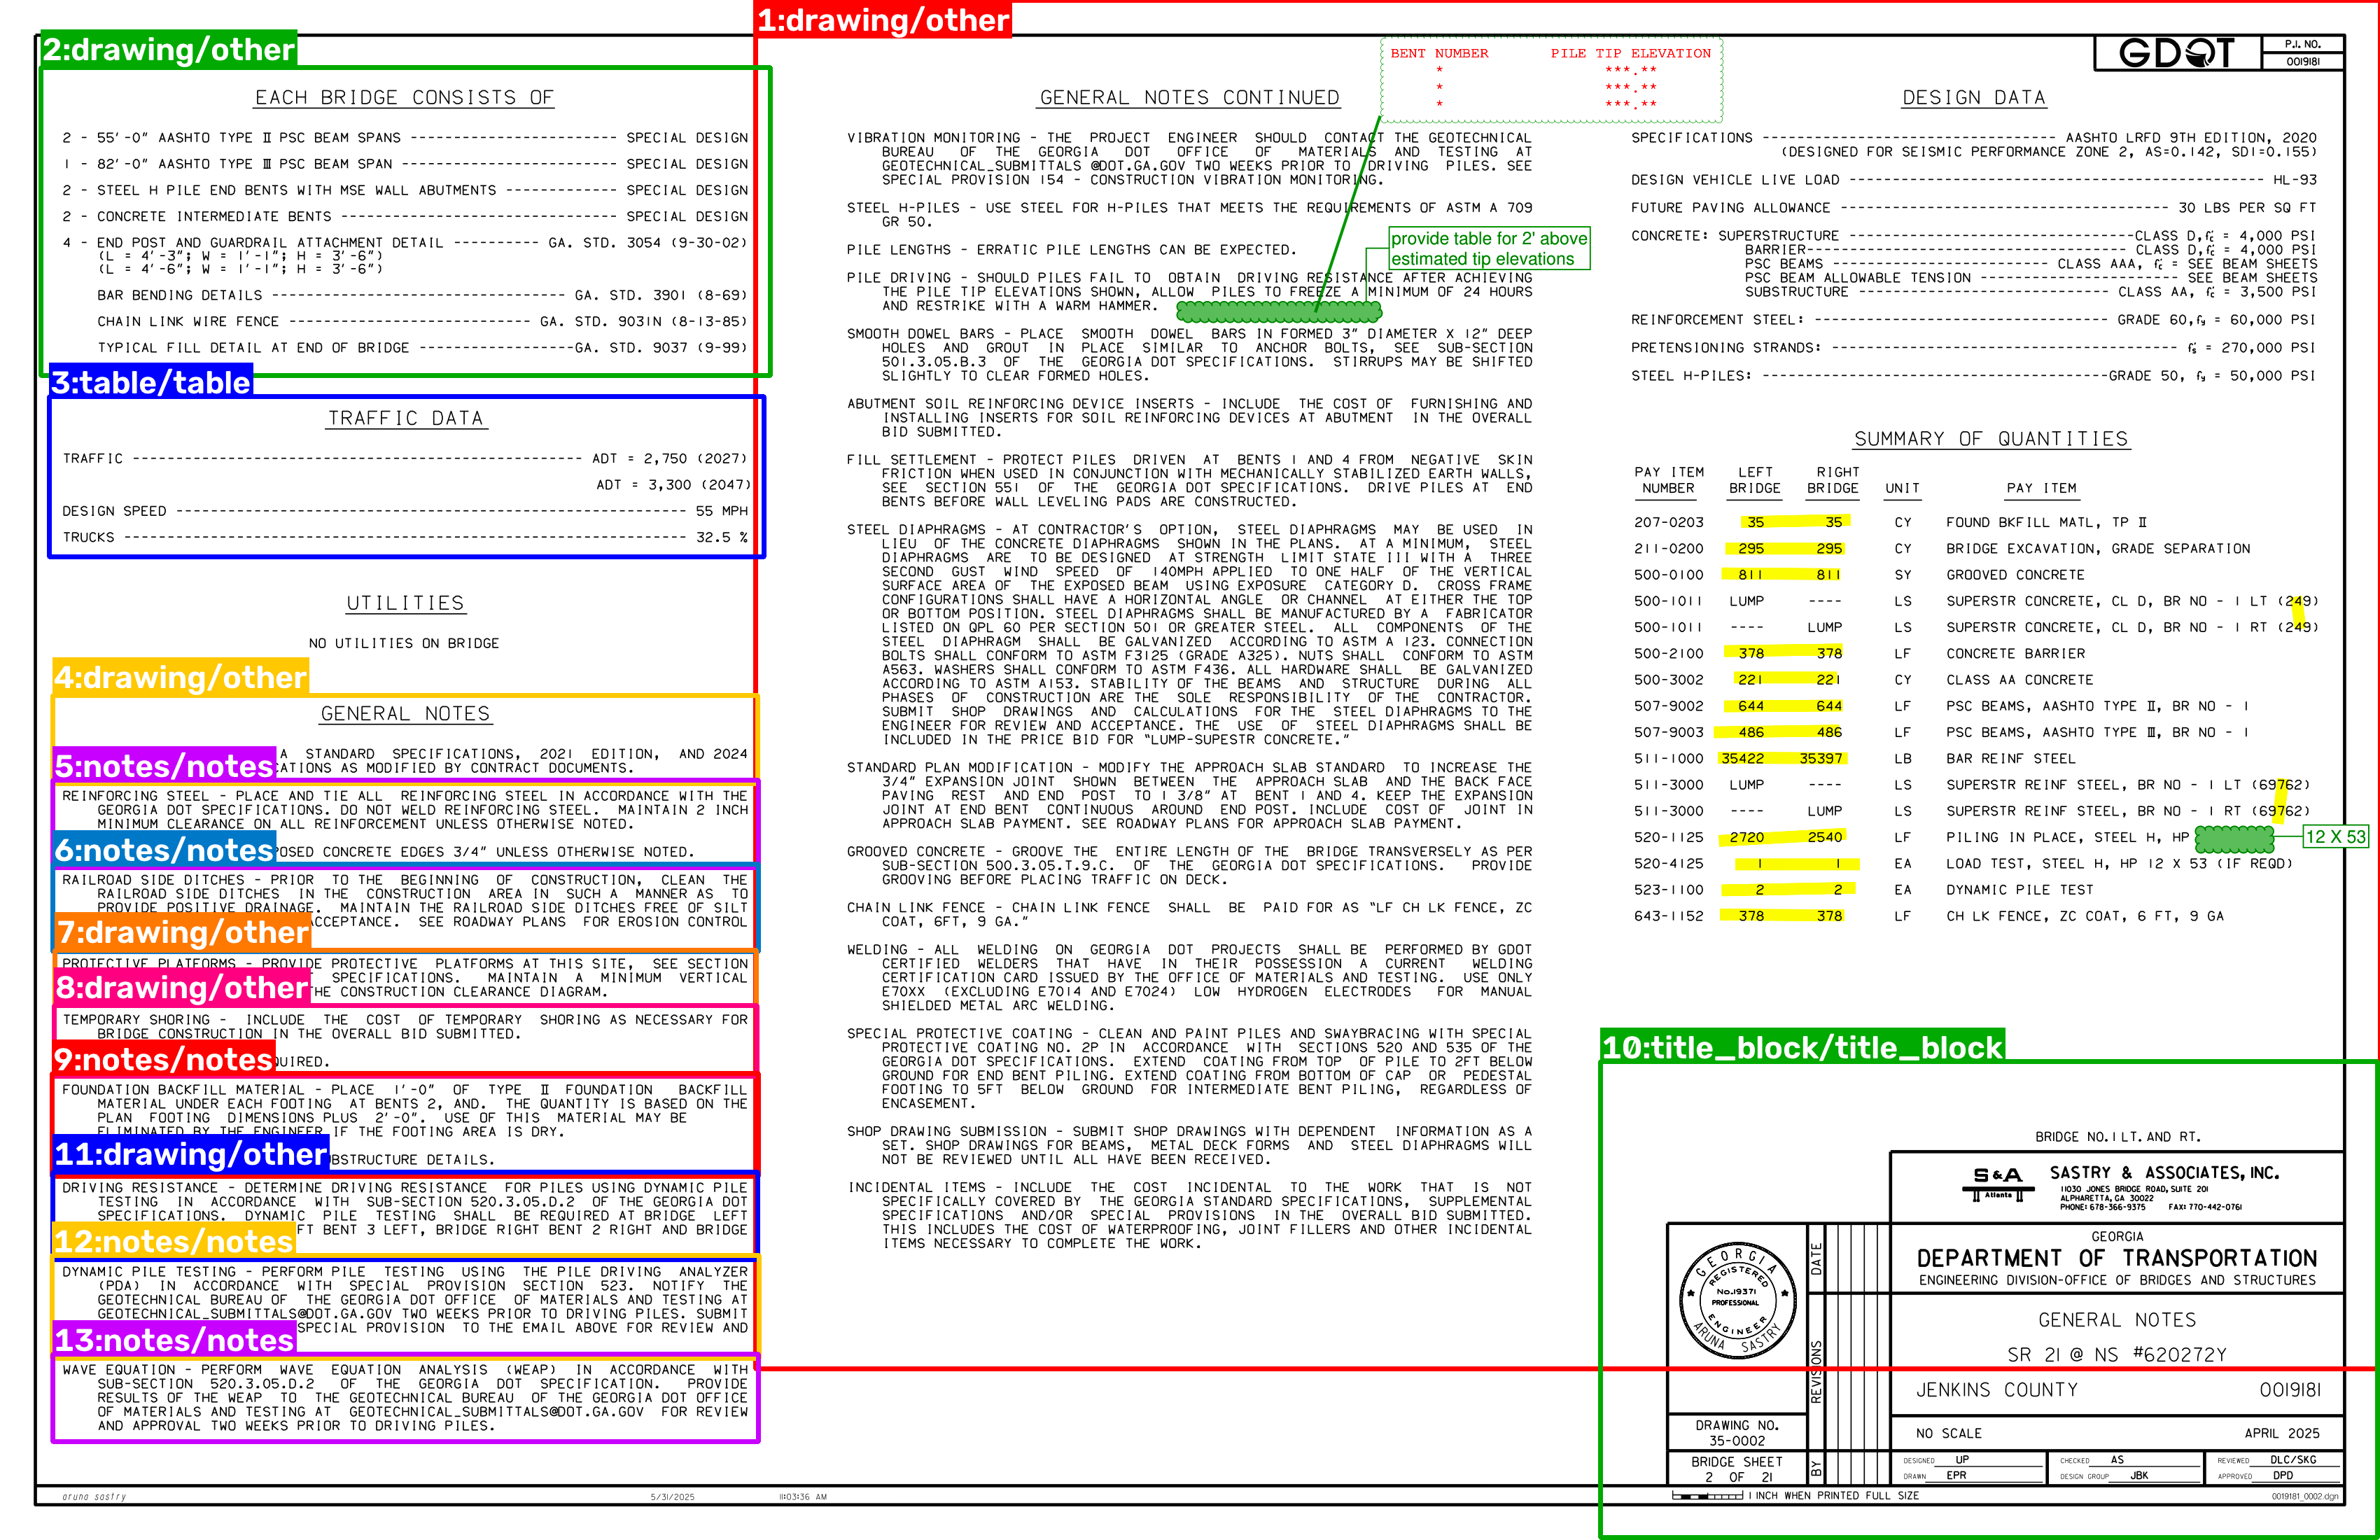Click pay item number "507-9002"
The width and height of the screenshot is (2380, 1540).
coord(1668,706)
